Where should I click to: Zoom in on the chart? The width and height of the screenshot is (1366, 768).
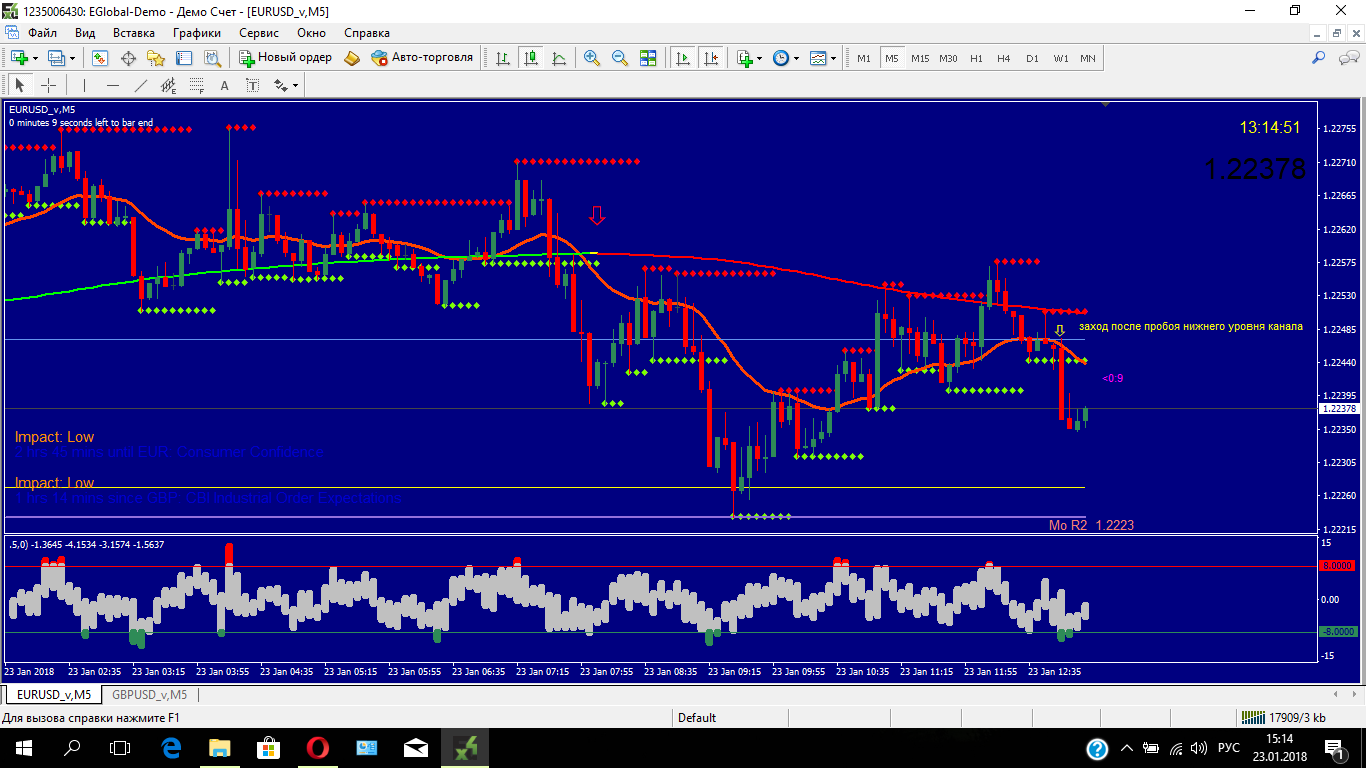tap(592, 58)
